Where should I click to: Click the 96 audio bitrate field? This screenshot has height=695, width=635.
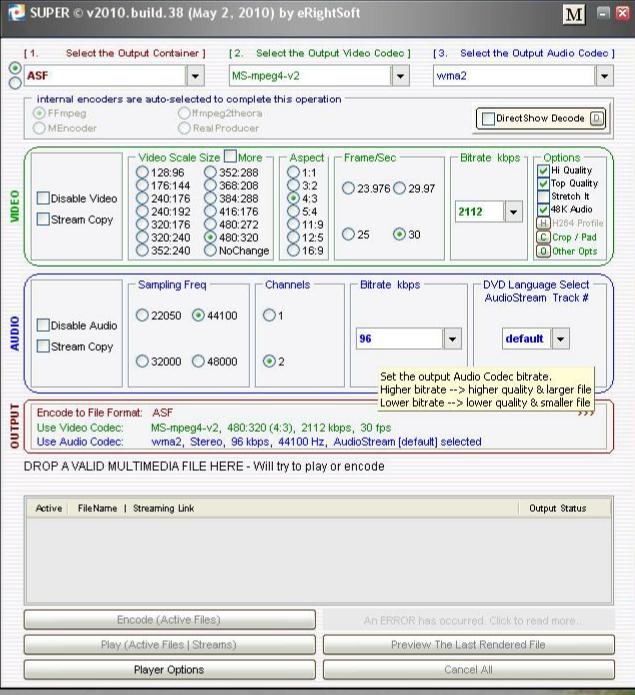[399, 339]
